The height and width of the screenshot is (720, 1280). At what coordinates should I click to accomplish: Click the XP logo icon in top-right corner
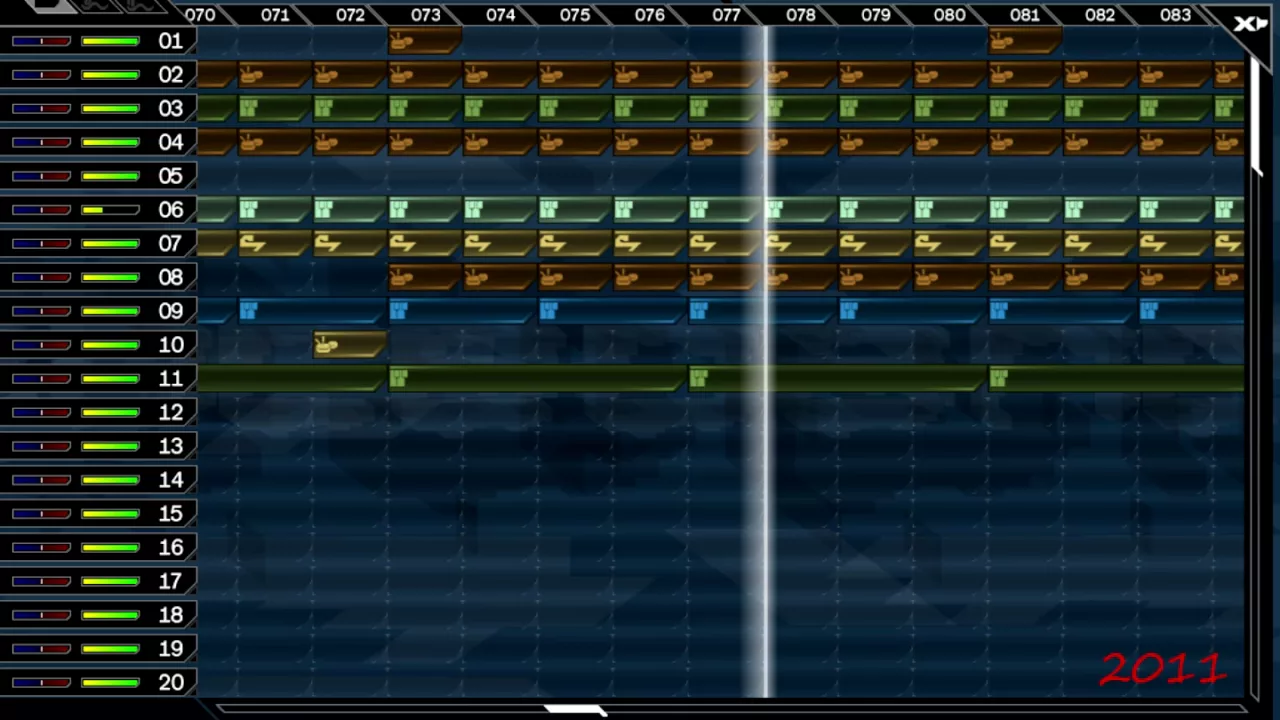tap(1249, 23)
